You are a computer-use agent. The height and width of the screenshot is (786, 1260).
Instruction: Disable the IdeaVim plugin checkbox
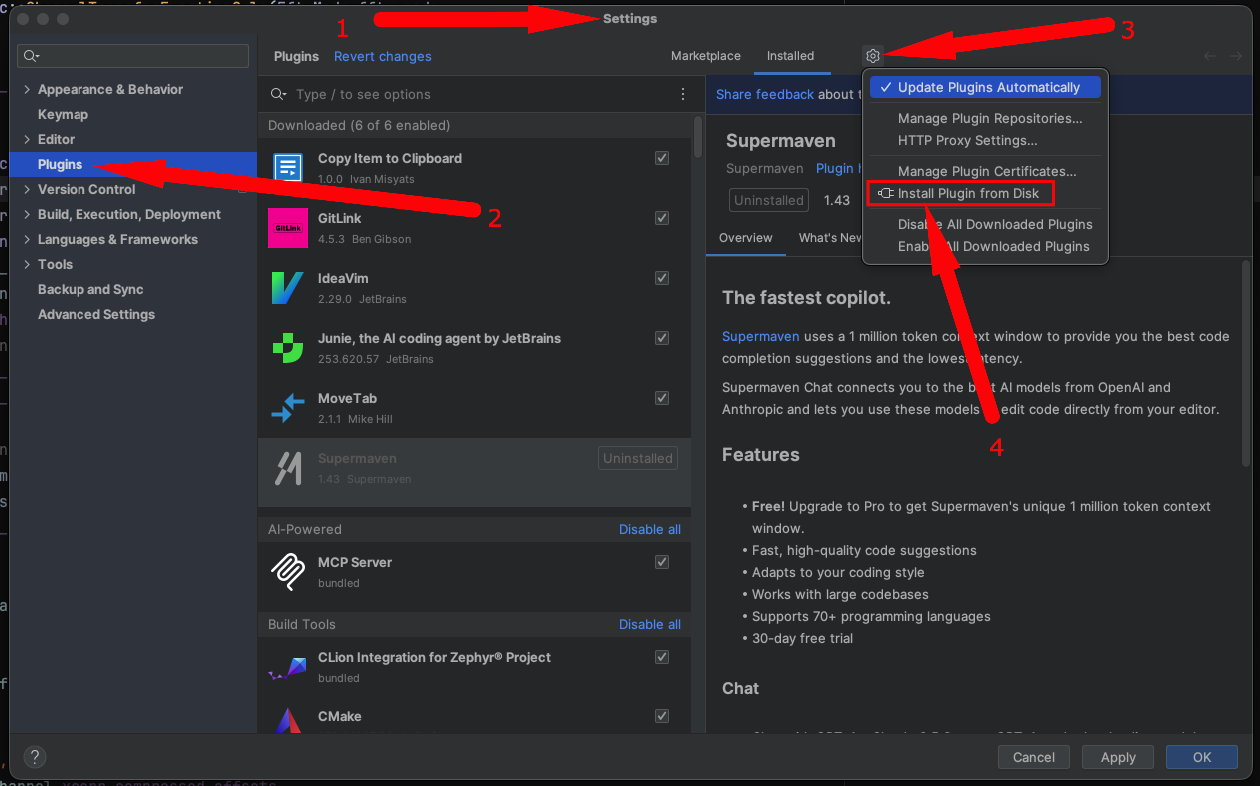(661, 278)
